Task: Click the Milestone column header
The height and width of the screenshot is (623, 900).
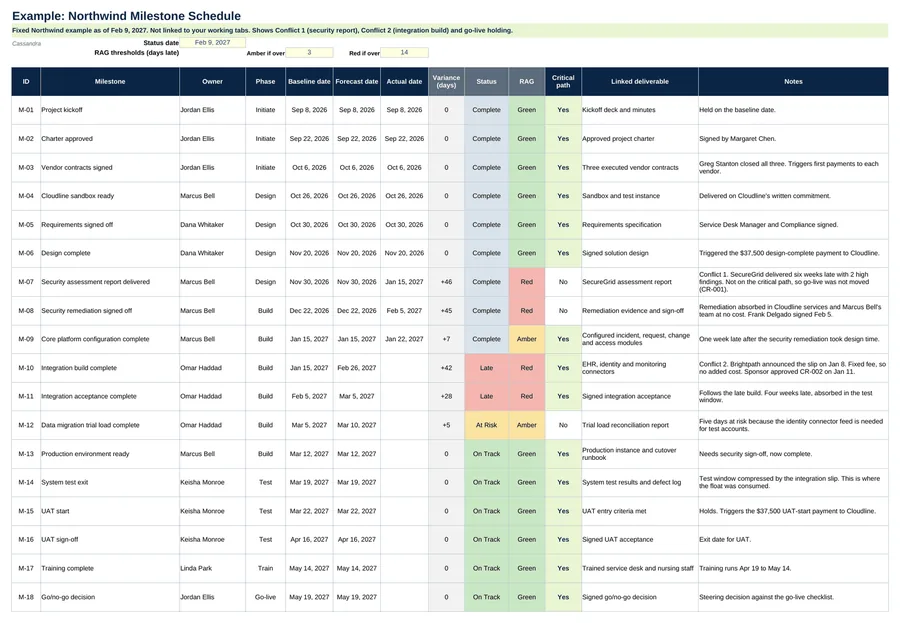Action: 110,82
